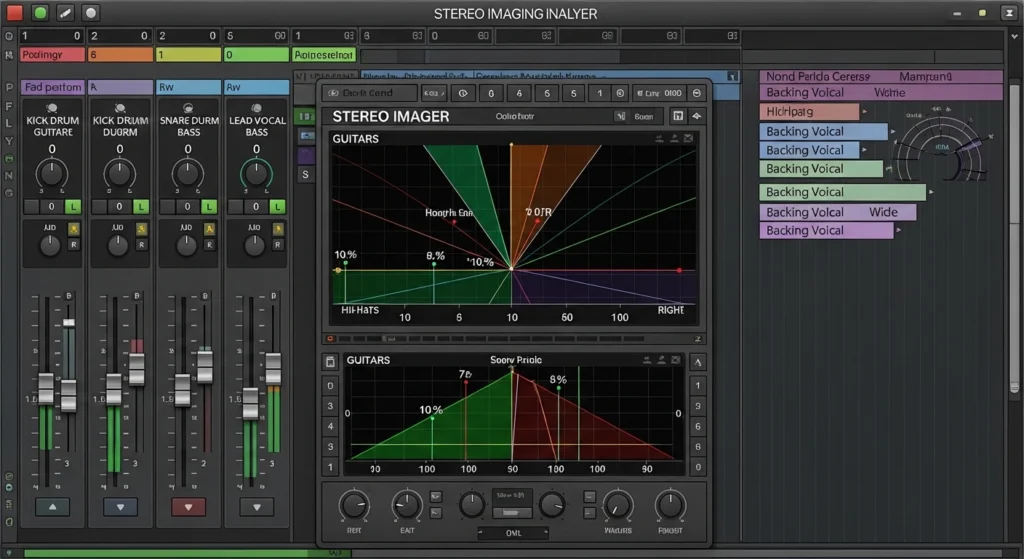This screenshot has width=1024, height=559.
Task: Toggle the R button on Snare Durm Bass channel
Action: 209,244
